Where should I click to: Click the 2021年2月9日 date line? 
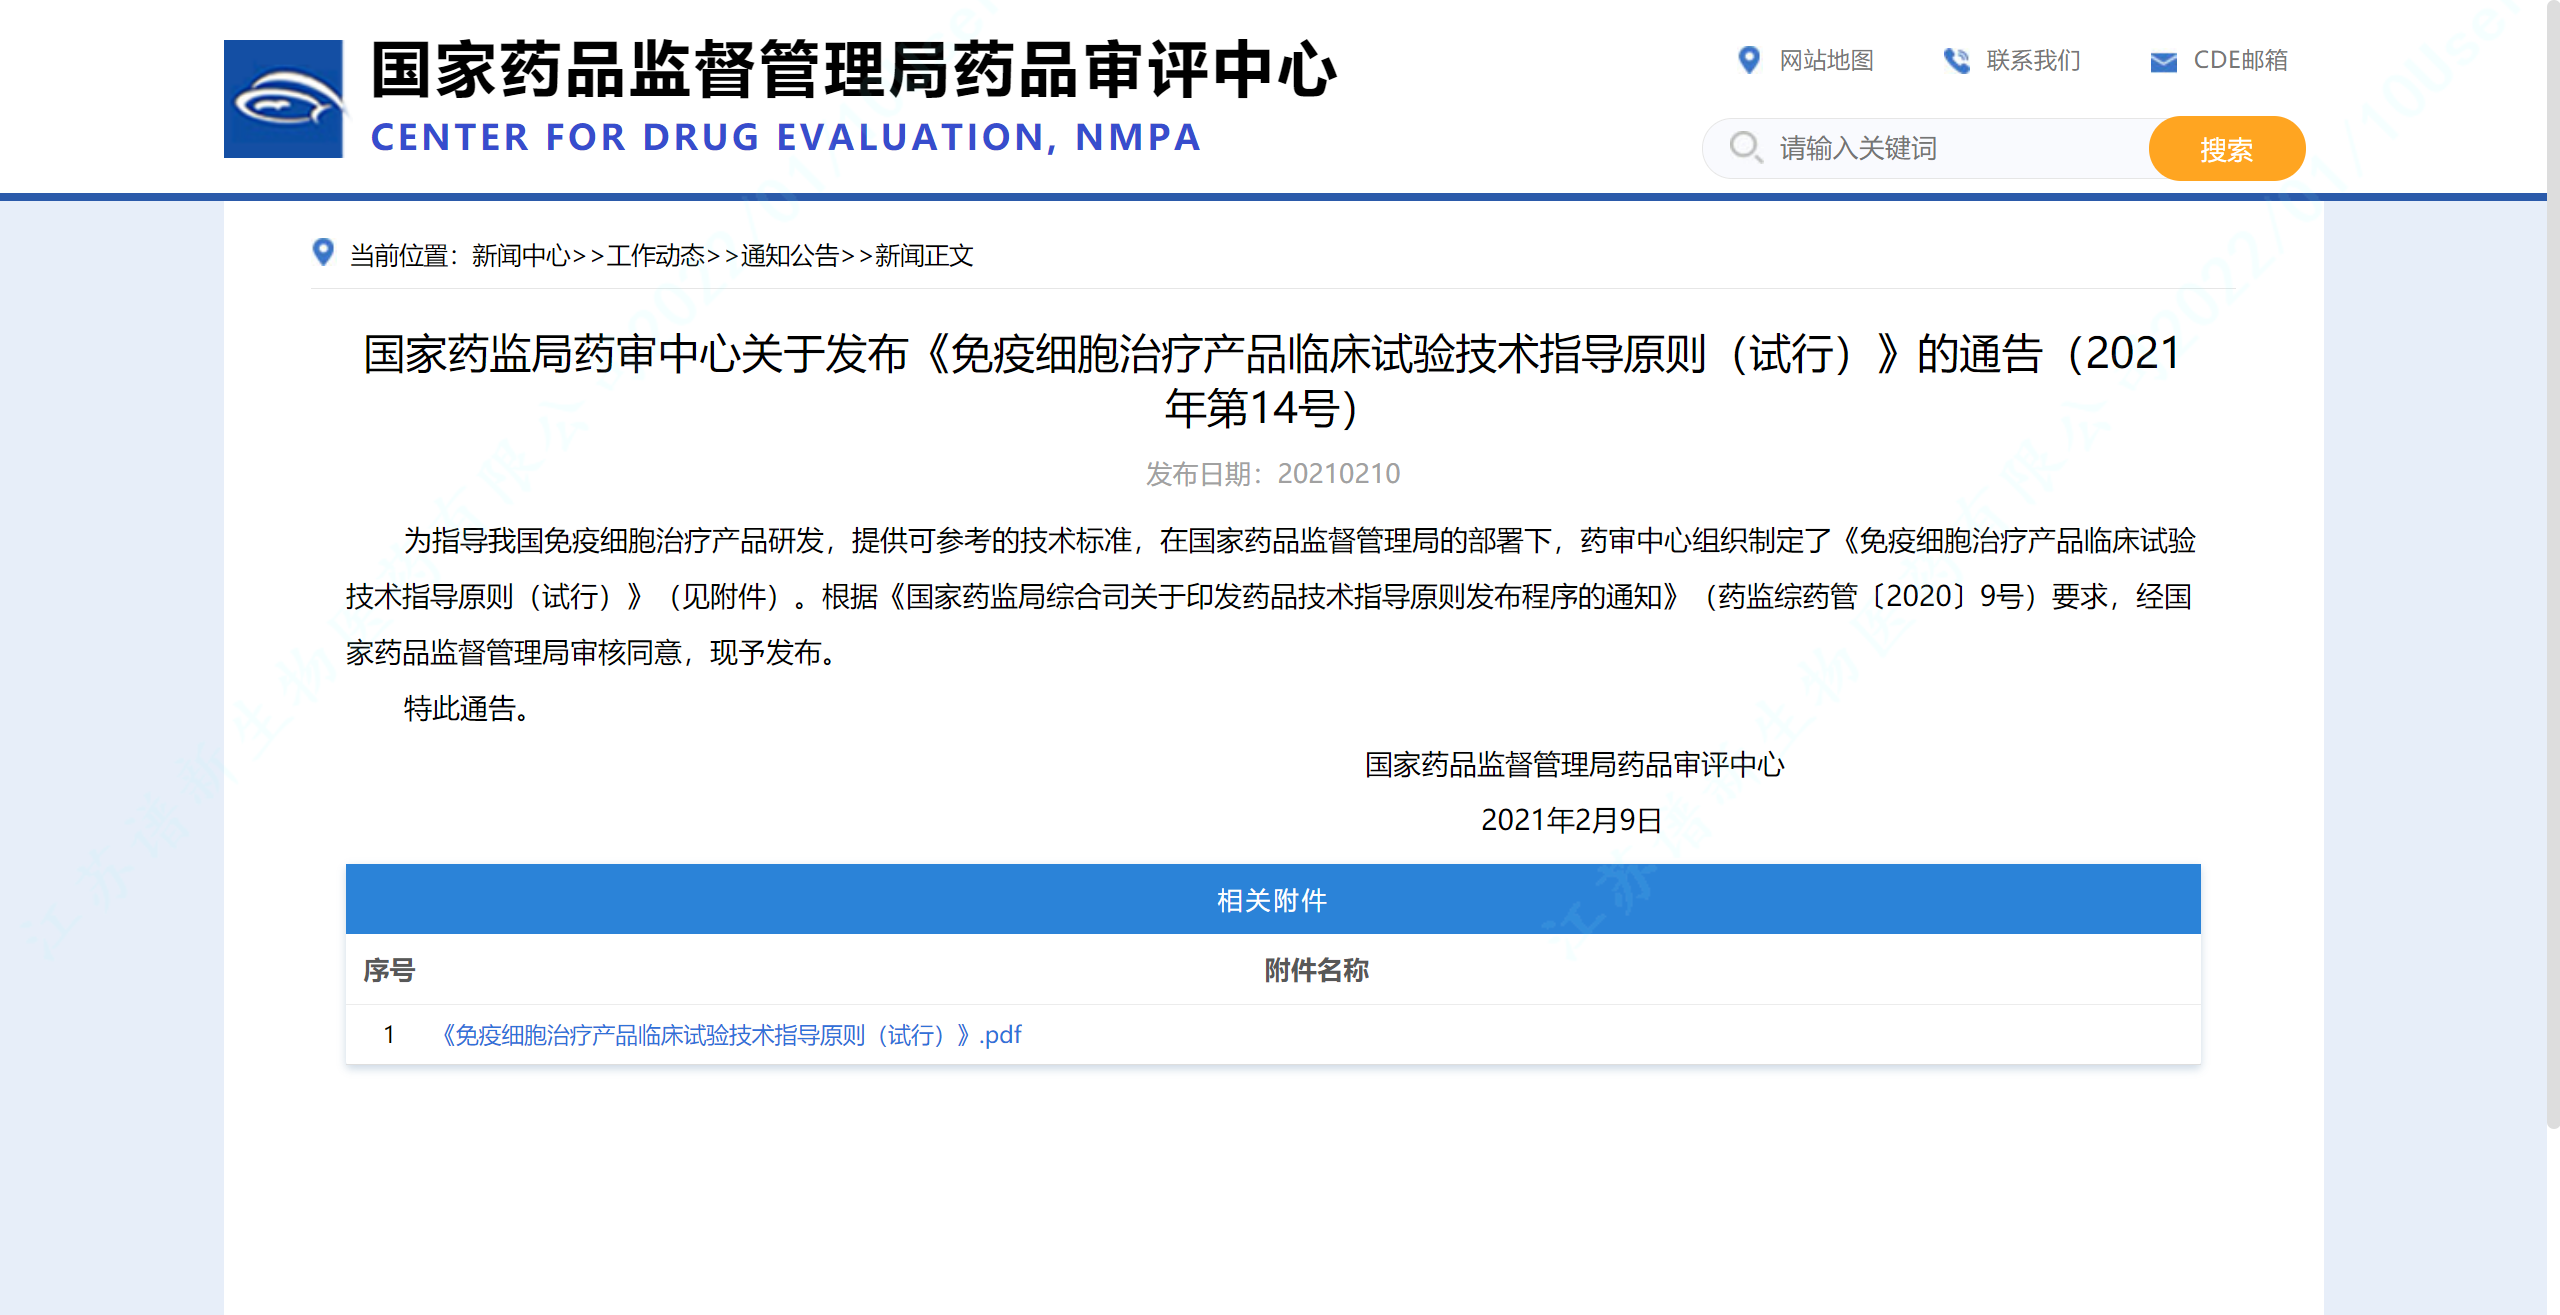pyautogui.click(x=1572, y=820)
